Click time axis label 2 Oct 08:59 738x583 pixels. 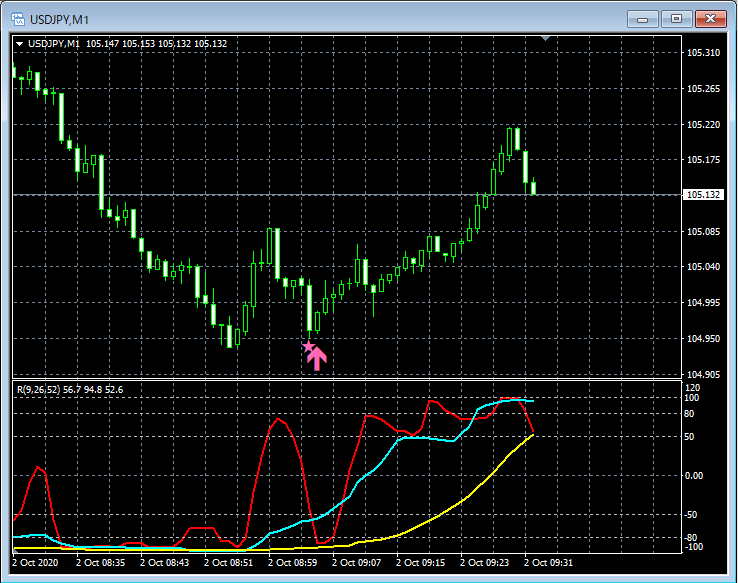pyautogui.click(x=292, y=562)
